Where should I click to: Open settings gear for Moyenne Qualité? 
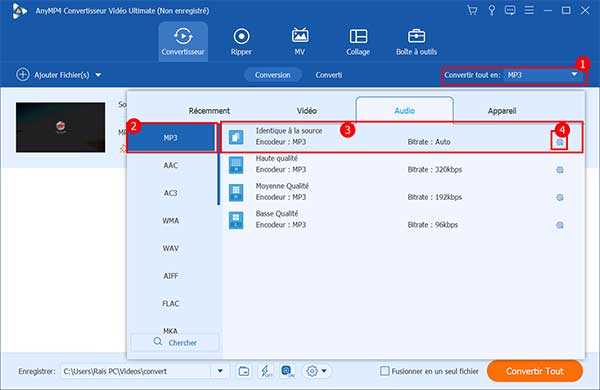click(560, 197)
